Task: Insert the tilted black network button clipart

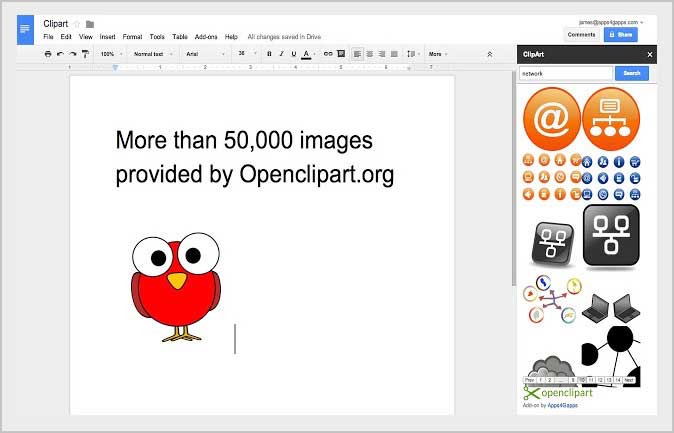Action: click(x=552, y=244)
